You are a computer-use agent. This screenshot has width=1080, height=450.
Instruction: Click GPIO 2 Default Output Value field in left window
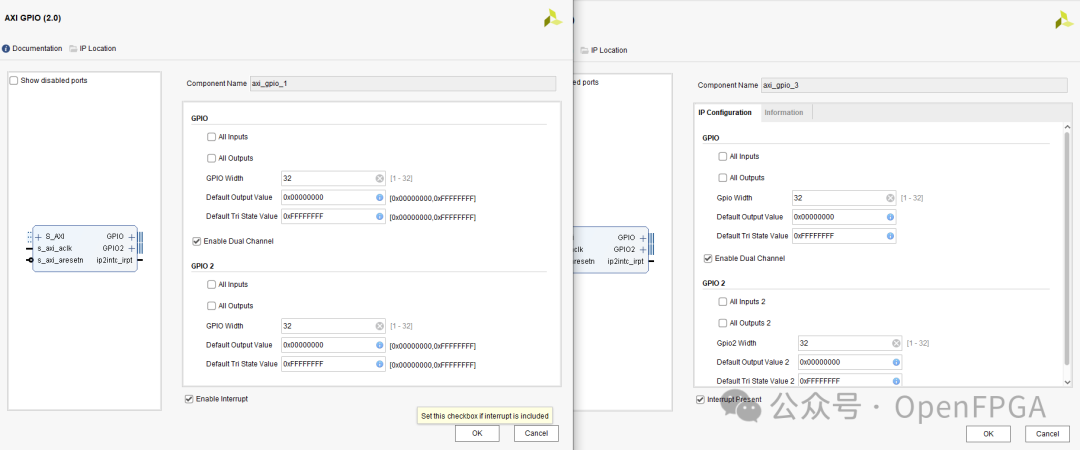click(x=333, y=345)
